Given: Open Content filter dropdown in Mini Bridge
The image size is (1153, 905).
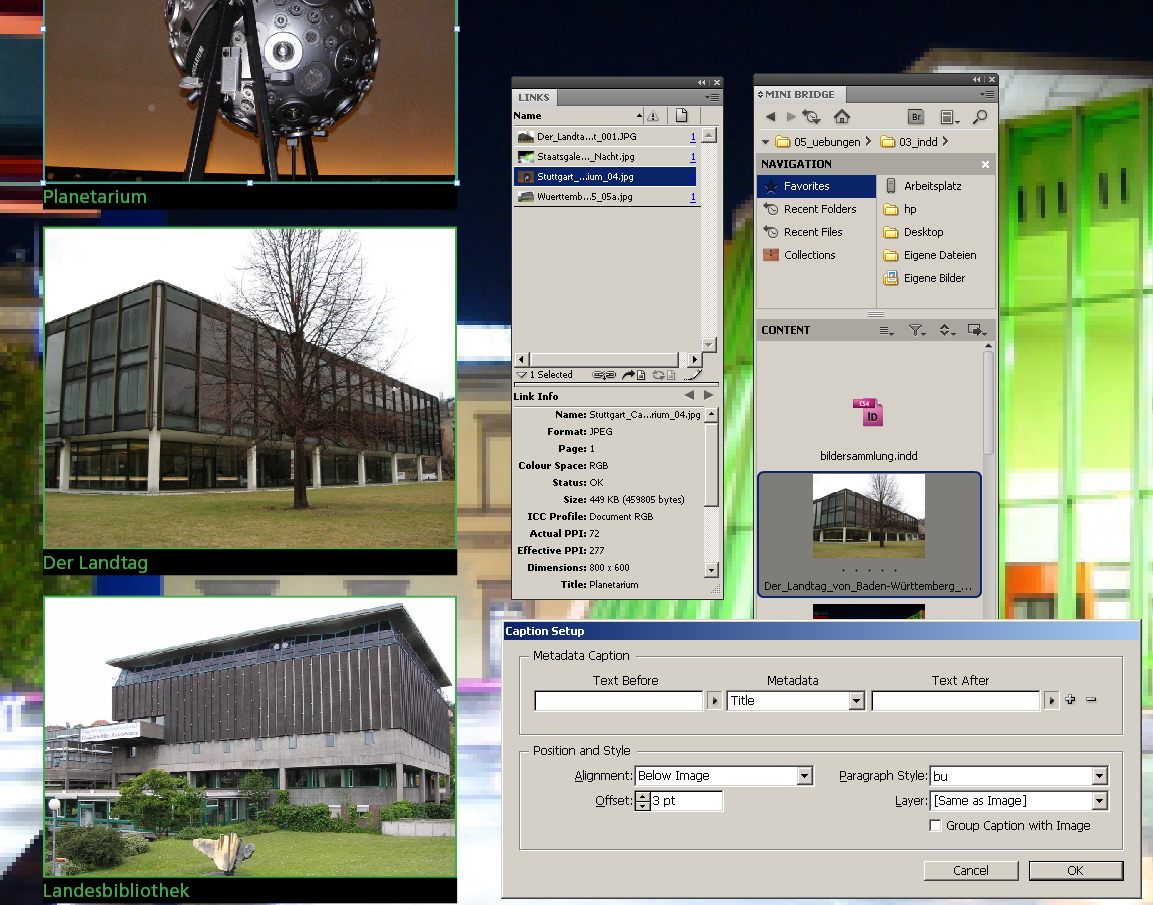Looking at the screenshot, I should pos(916,331).
